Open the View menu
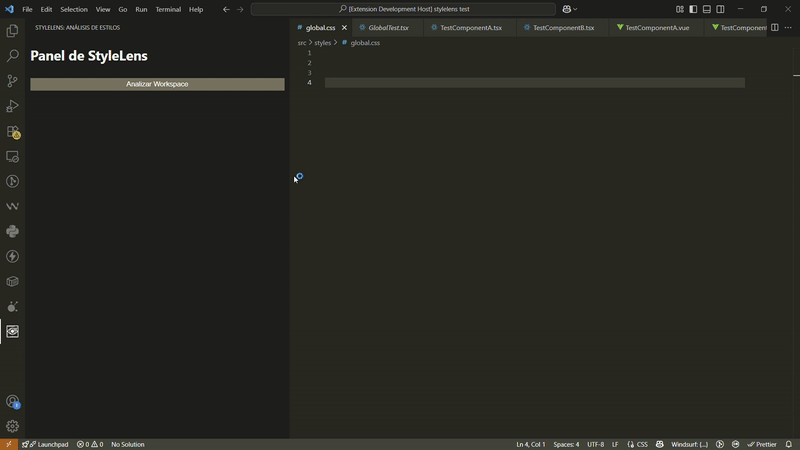The image size is (800, 450). (103, 9)
